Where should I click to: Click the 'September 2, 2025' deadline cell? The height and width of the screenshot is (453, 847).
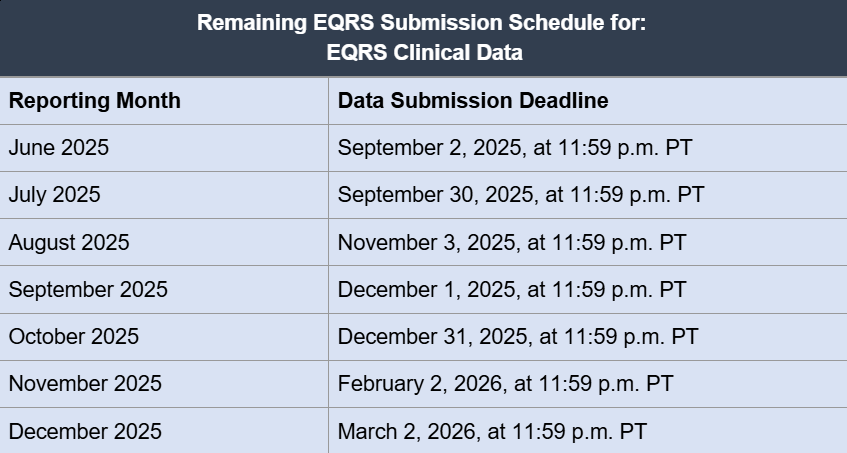pyautogui.click(x=515, y=148)
